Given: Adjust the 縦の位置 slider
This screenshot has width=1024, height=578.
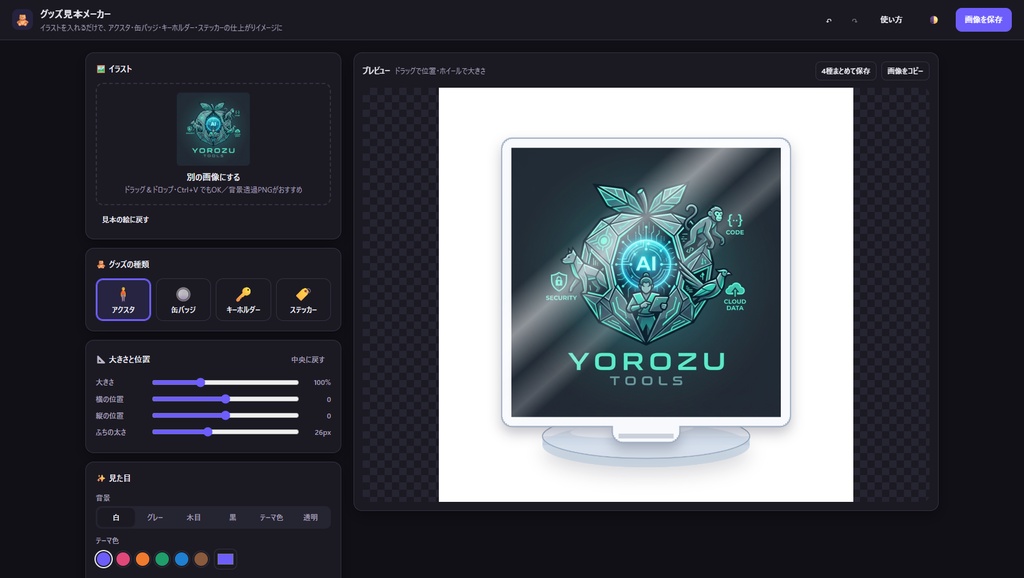Looking at the screenshot, I should [x=225, y=415].
